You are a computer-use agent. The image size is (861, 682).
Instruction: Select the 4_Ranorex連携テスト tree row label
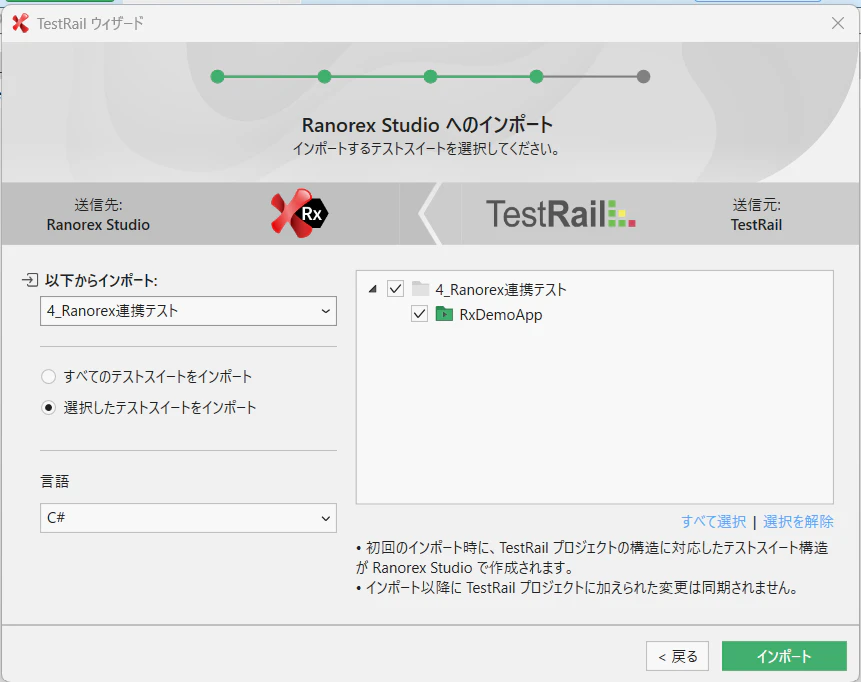coord(501,289)
